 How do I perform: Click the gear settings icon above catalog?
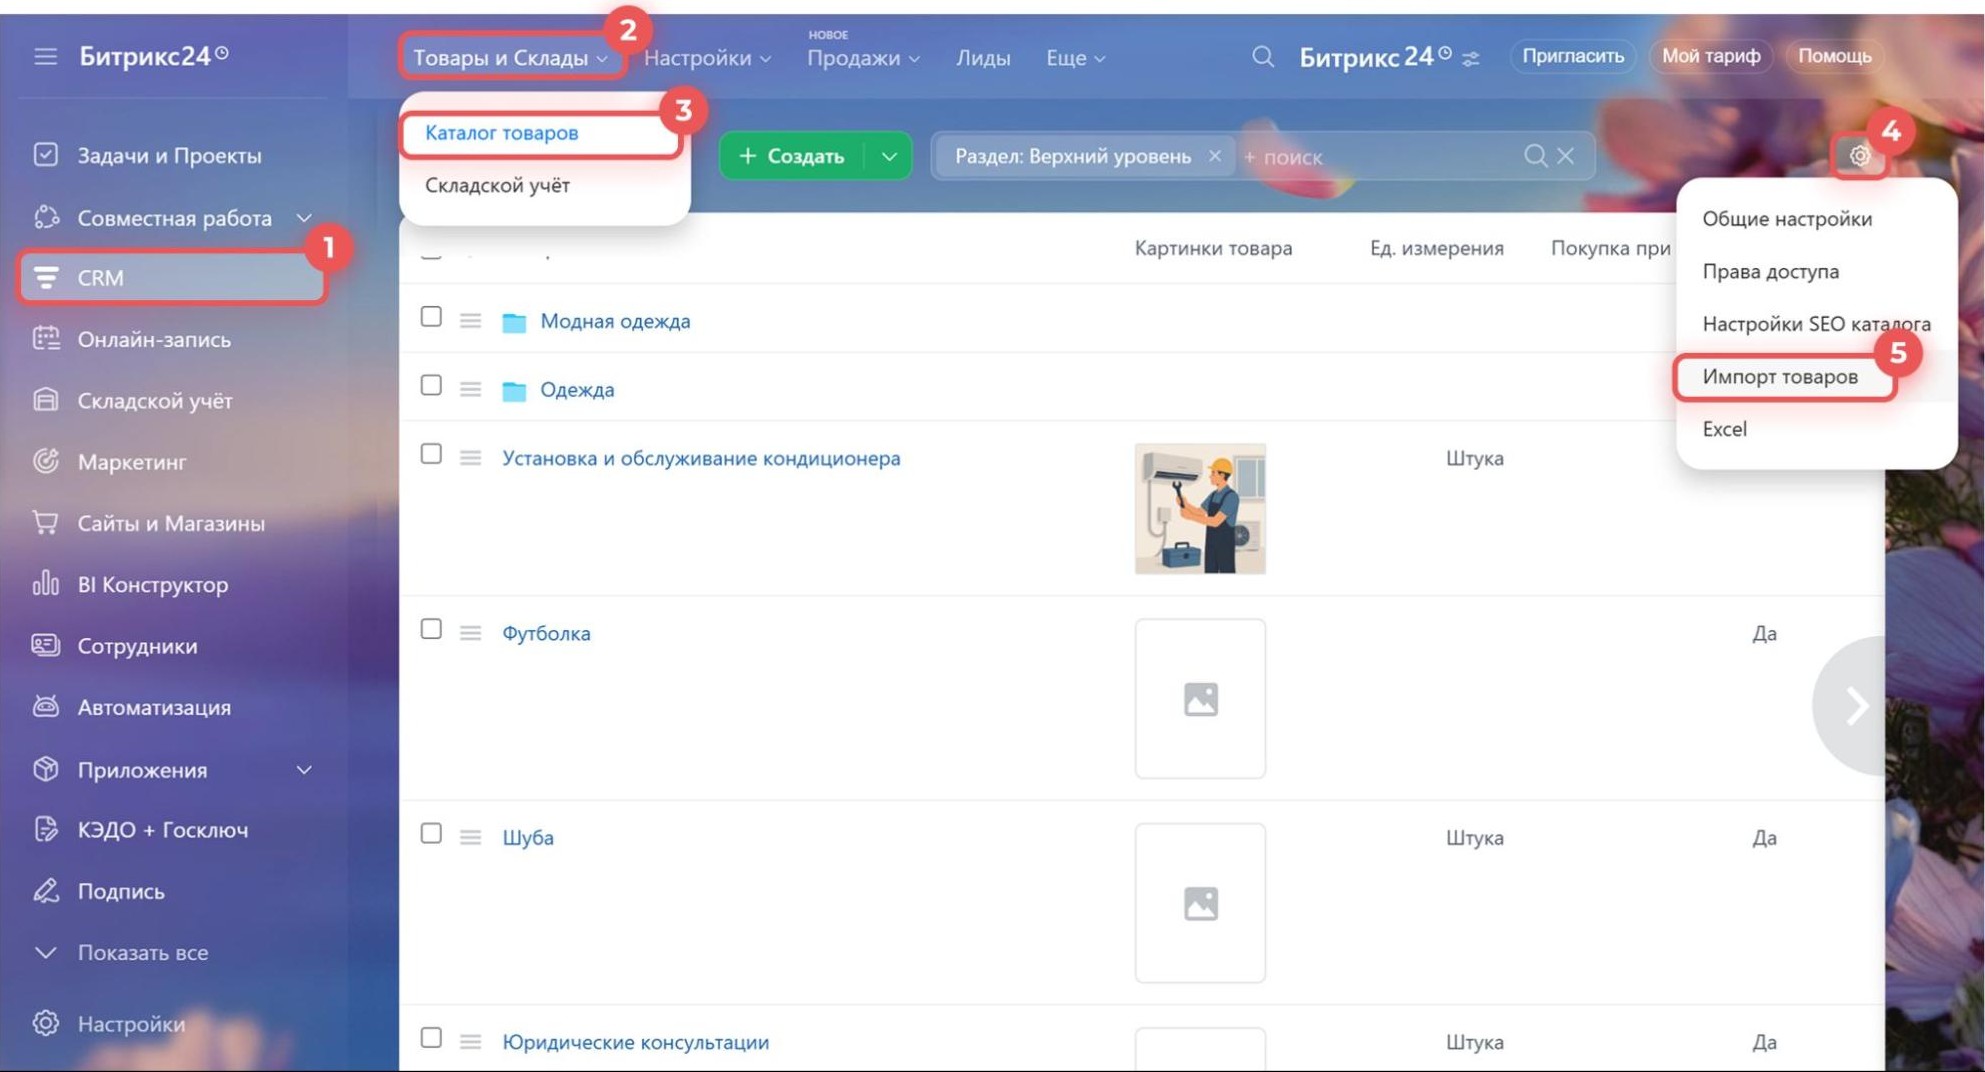pyautogui.click(x=1859, y=156)
